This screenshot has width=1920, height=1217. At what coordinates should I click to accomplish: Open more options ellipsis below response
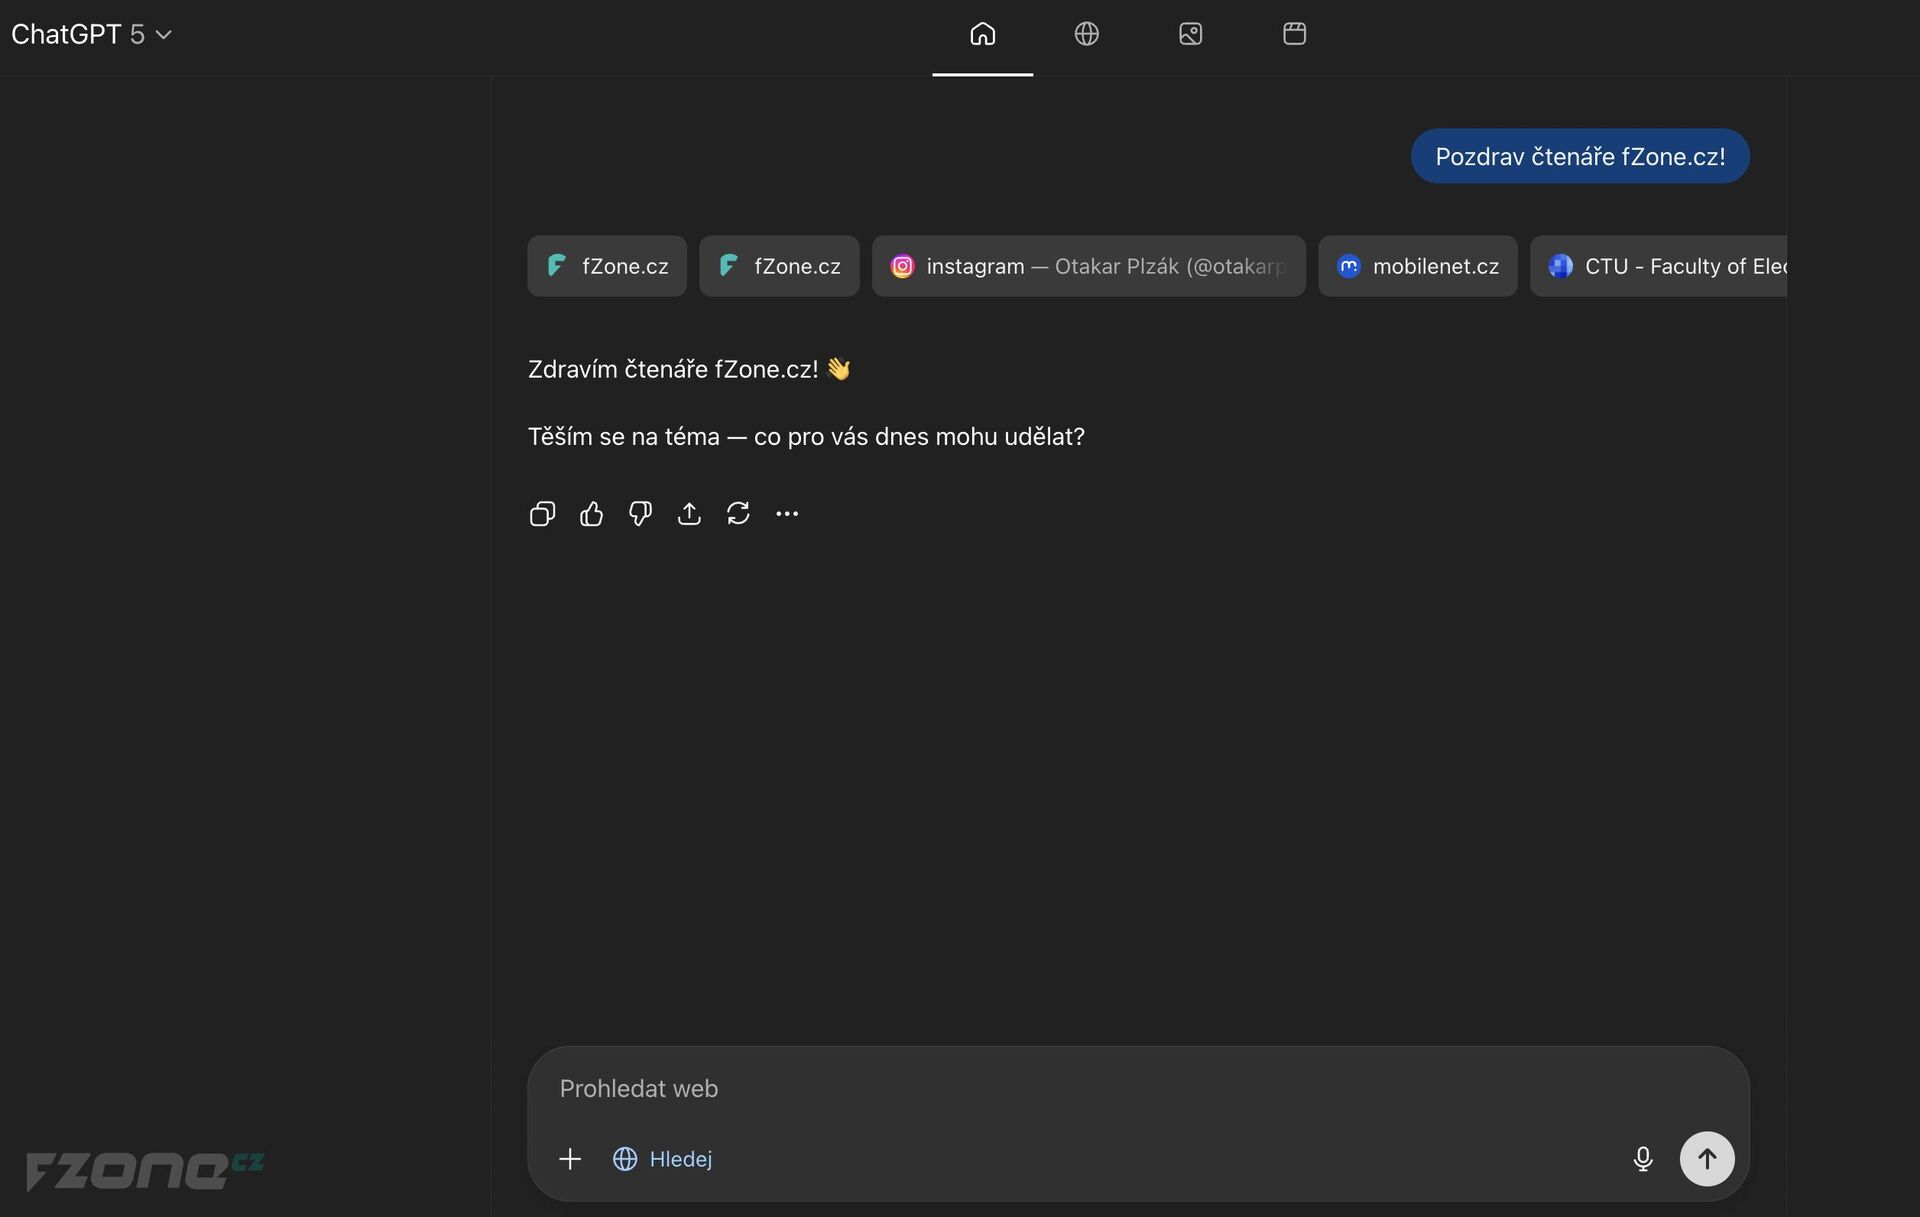point(787,514)
